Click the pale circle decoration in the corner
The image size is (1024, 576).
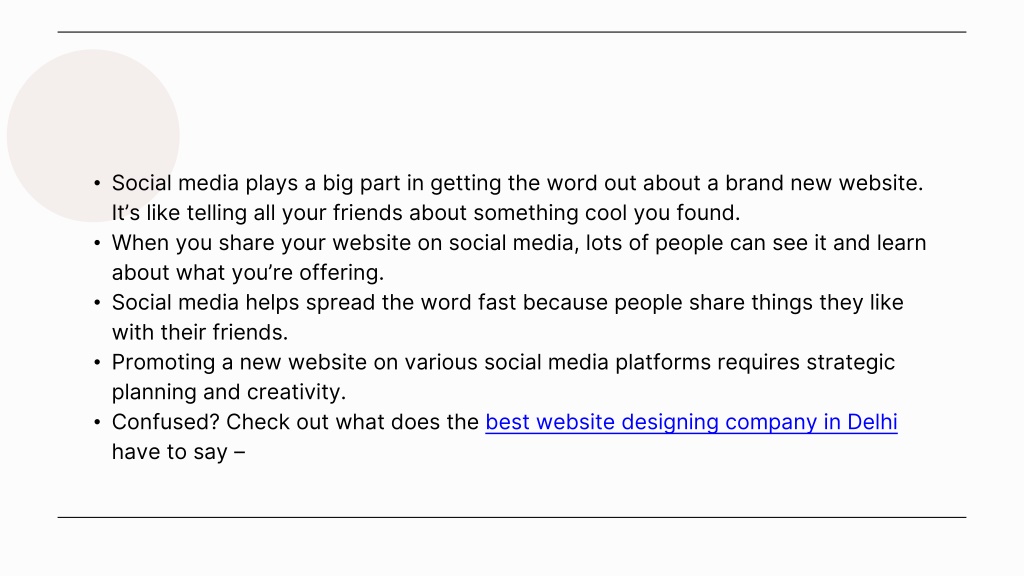point(93,136)
